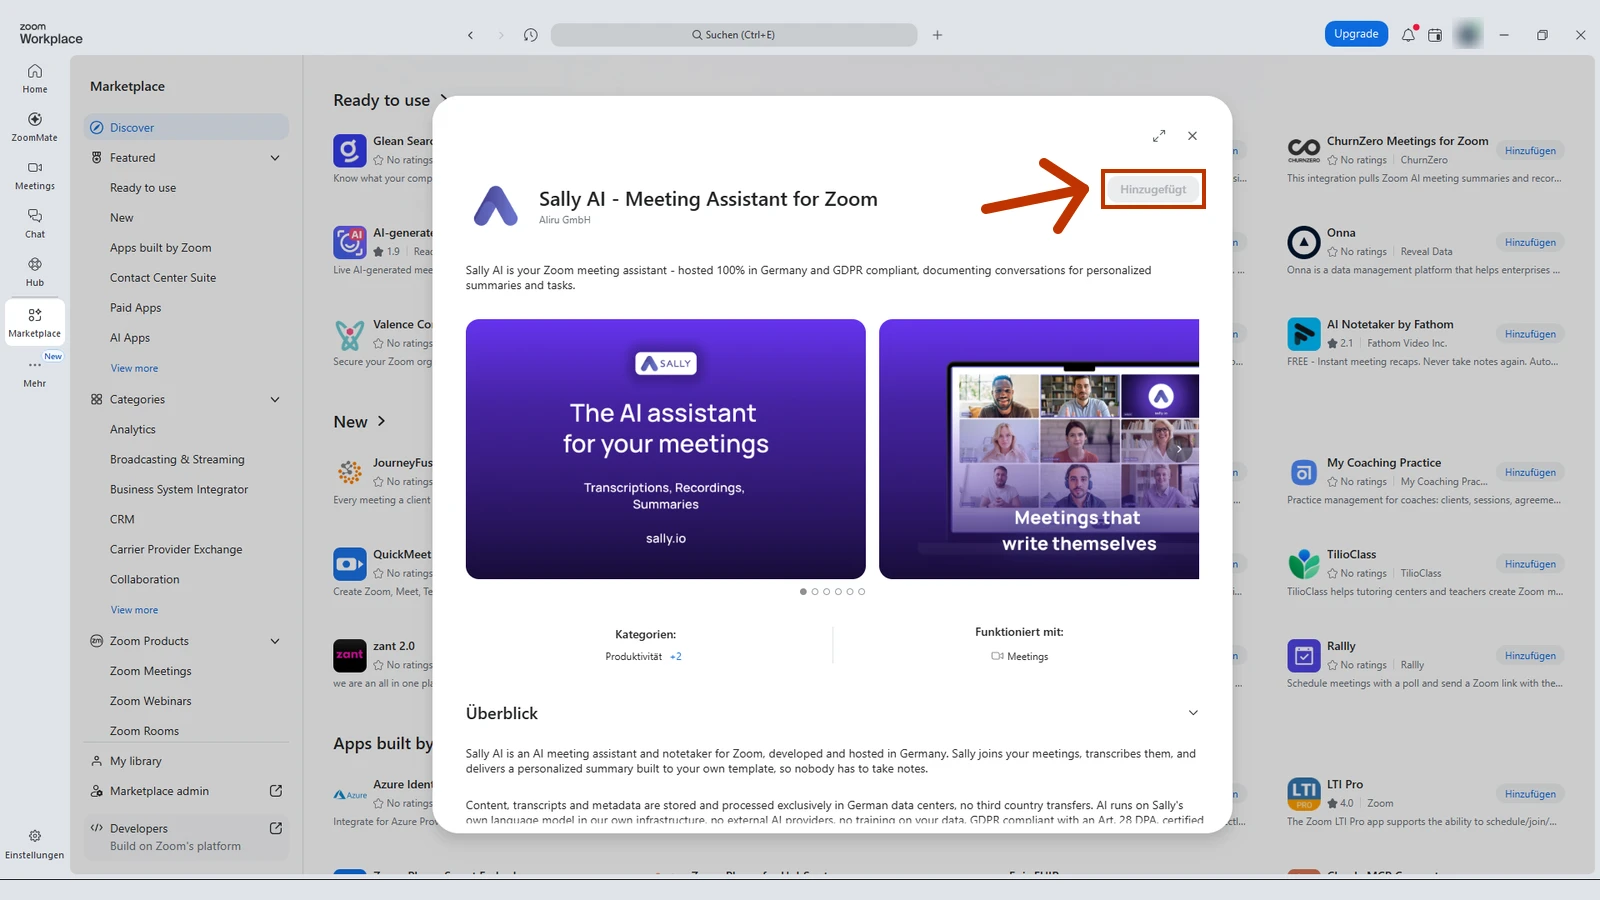Open the Chat sidebar icon
The width and height of the screenshot is (1600, 900).
tap(35, 223)
